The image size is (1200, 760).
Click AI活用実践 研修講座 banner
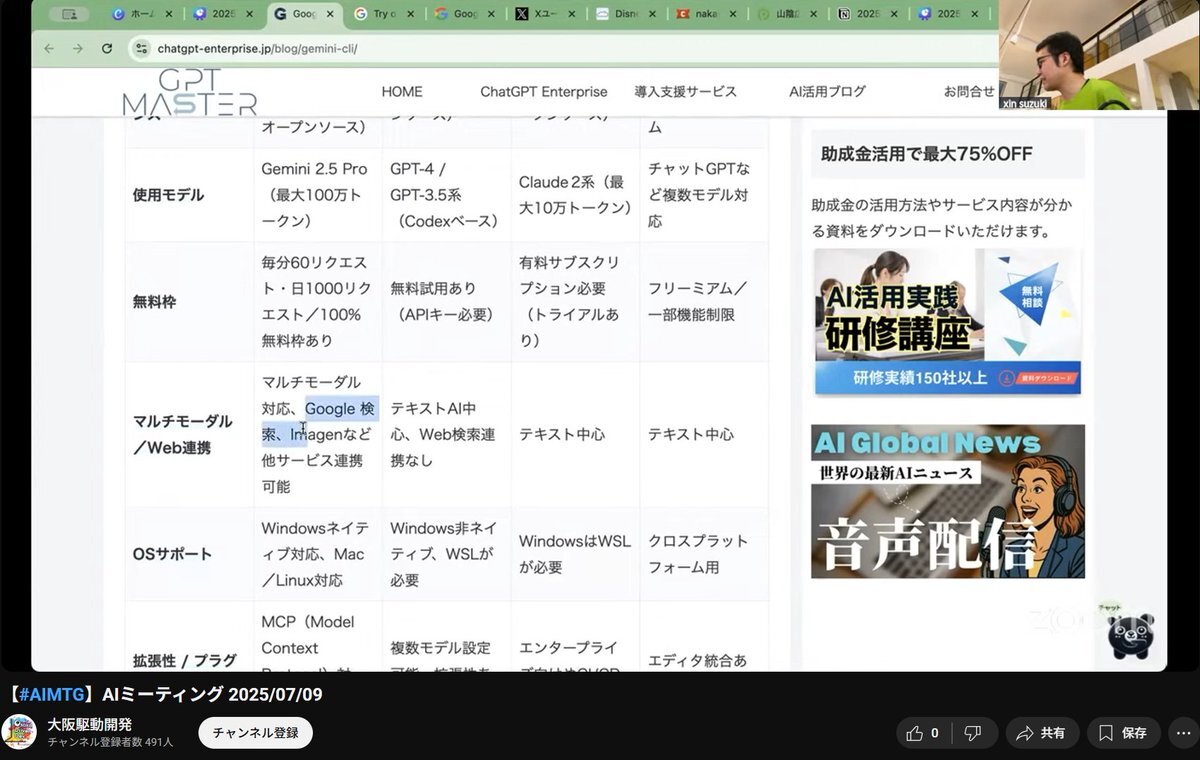click(946, 322)
